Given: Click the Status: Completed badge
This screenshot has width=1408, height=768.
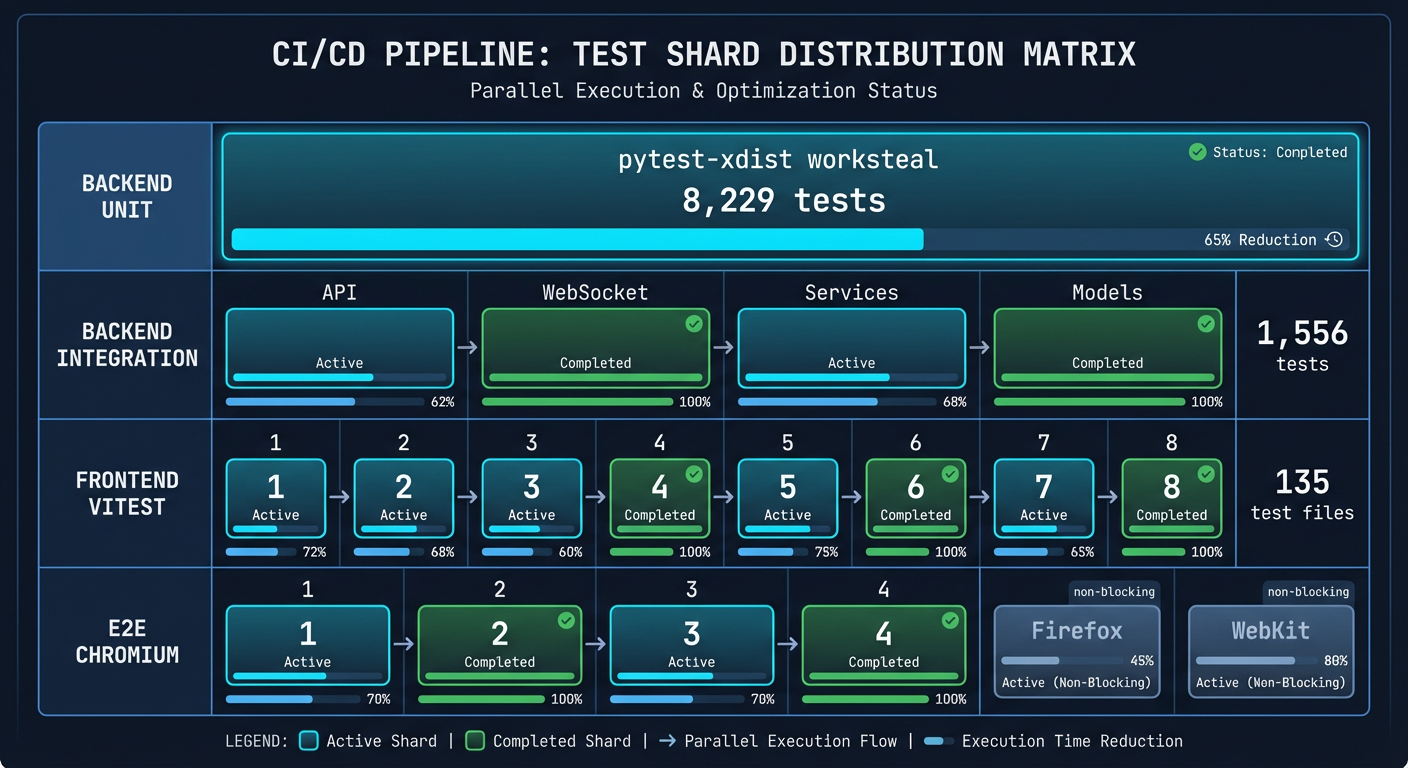Looking at the screenshot, I should 1268,152.
